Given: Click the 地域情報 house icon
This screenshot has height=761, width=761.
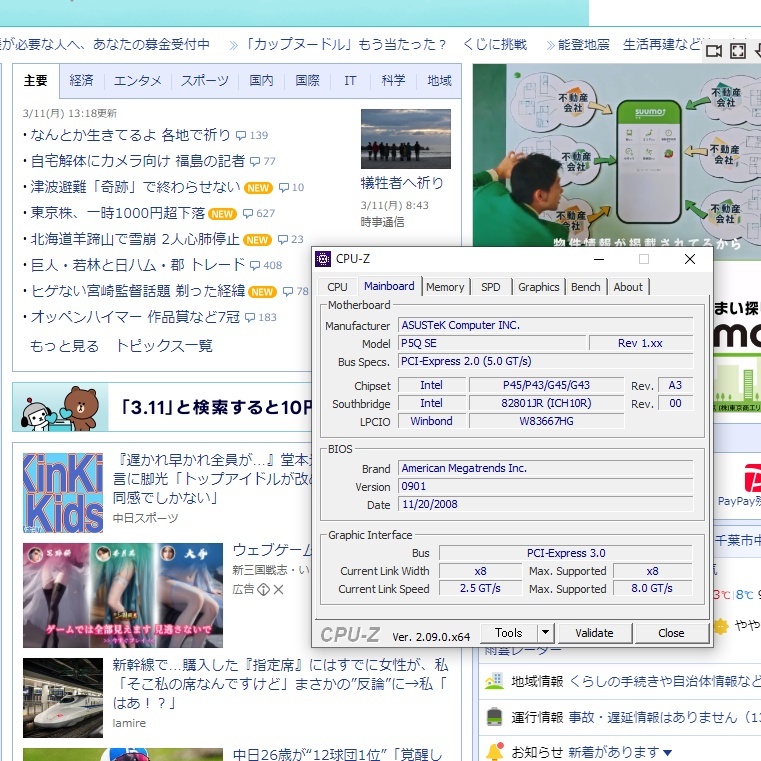Looking at the screenshot, I should point(494,681).
